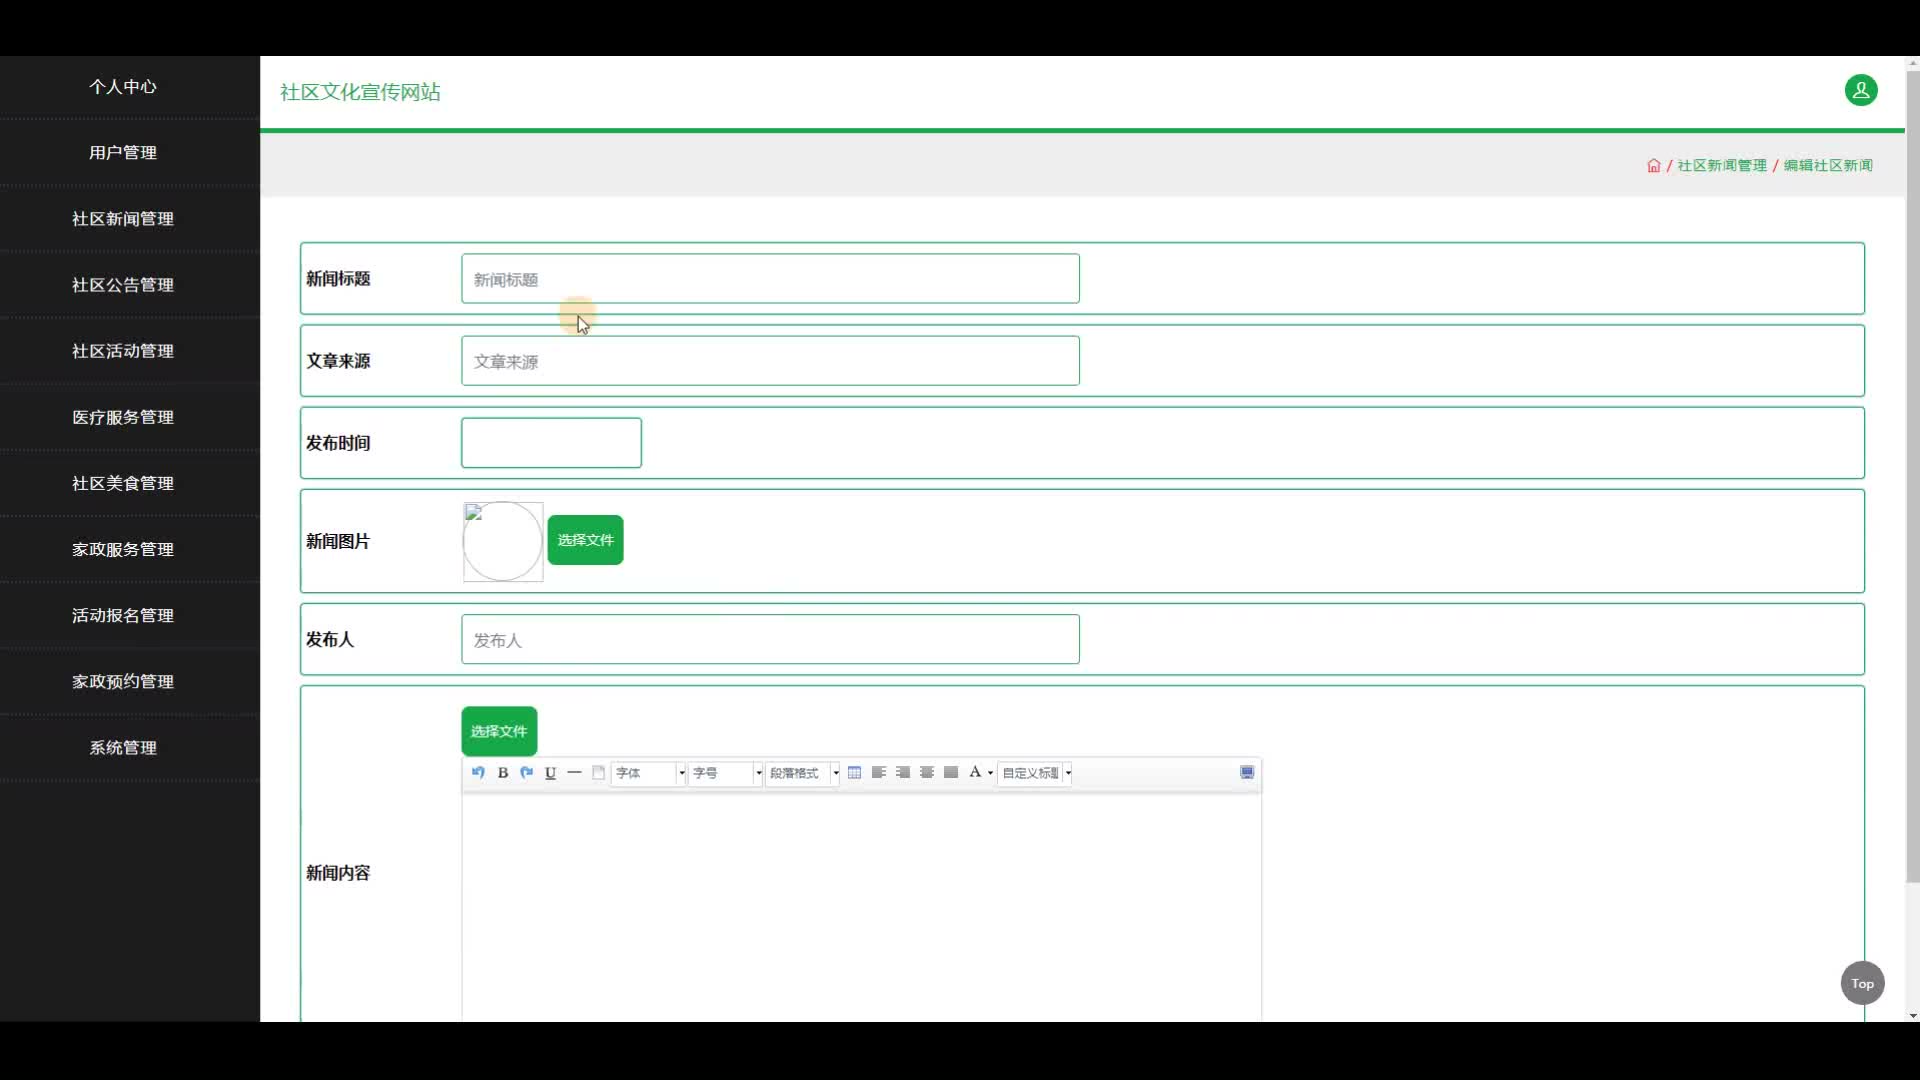Open the 段落格式 paragraph format dropdown
The image size is (1920, 1080).
802,773
